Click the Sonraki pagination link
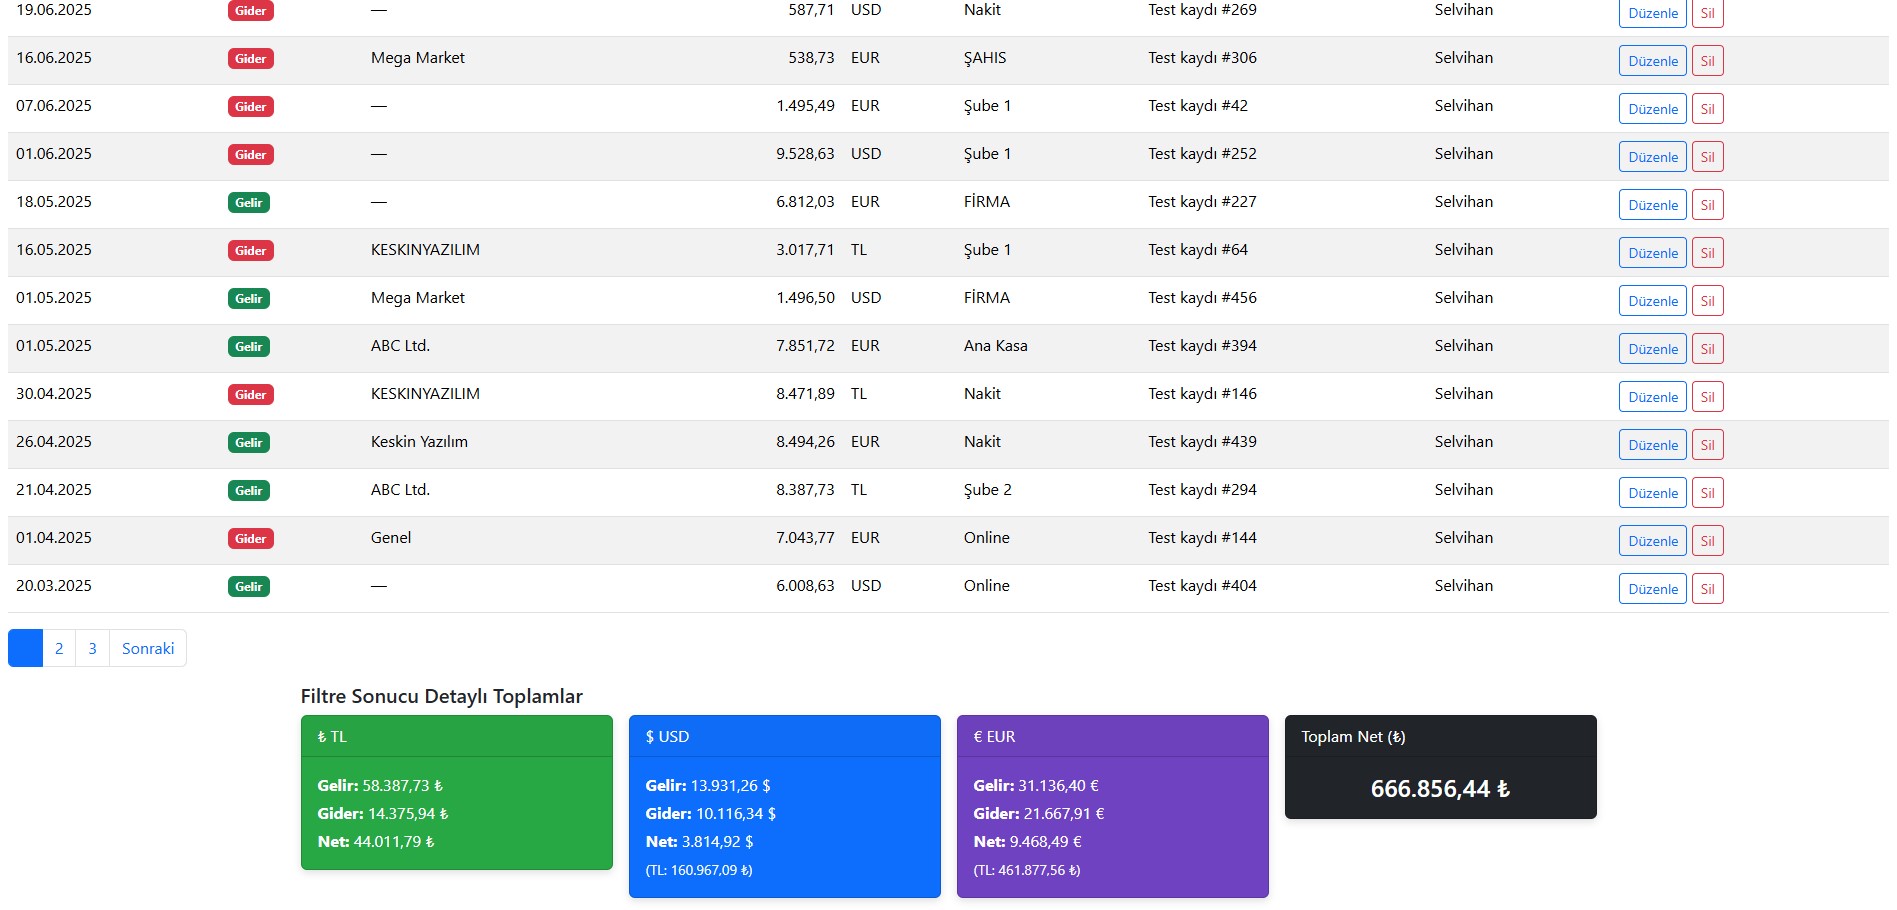The height and width of the screenshot is (910, 1897). pyautogui.click(x=148, y=648)
